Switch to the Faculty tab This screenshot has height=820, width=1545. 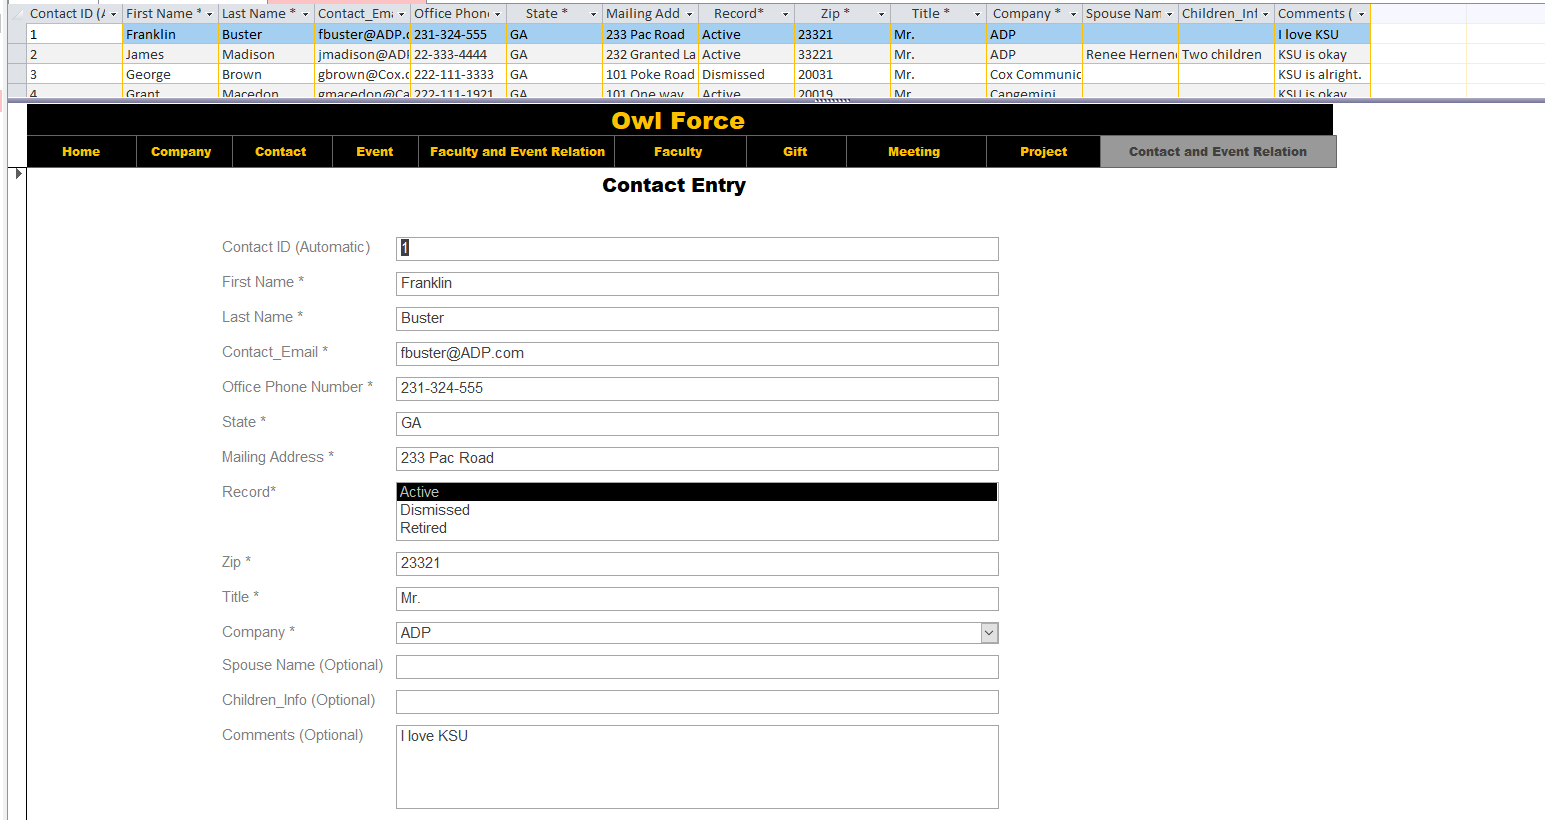pyautogui.click(x=678, y=152)
